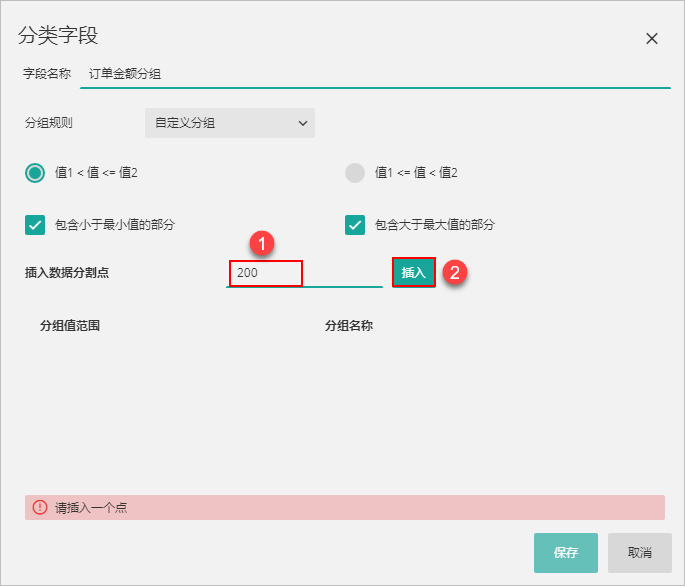
Task: Open the 自定义分组 grouping rule dropdown
Action: (x=229, y=123)
